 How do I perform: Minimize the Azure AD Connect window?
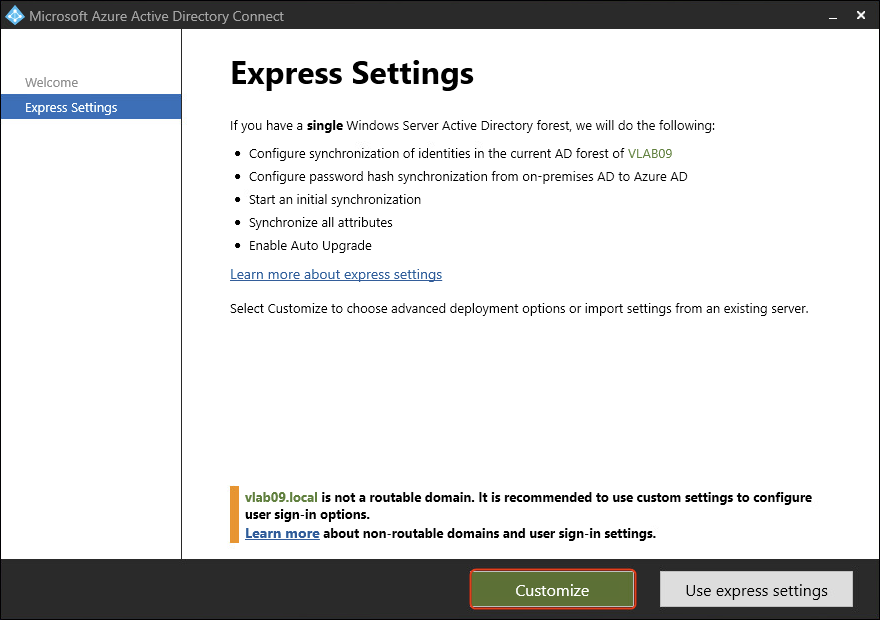[831, 16]
